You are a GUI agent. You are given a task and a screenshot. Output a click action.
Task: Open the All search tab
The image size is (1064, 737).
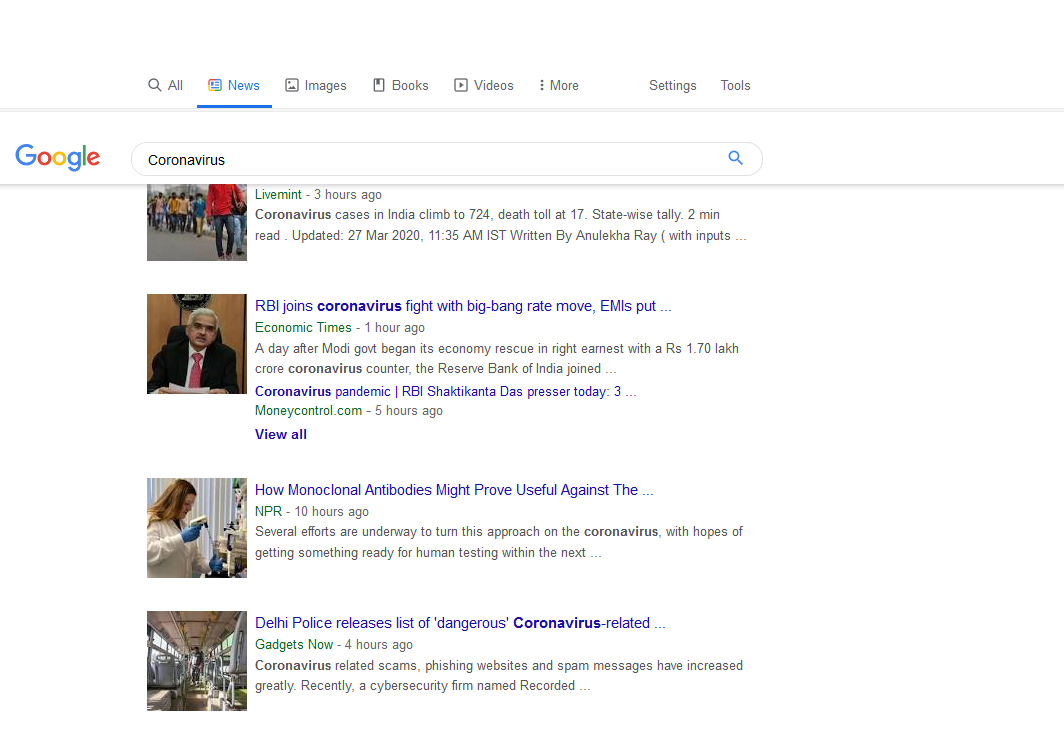166,86
